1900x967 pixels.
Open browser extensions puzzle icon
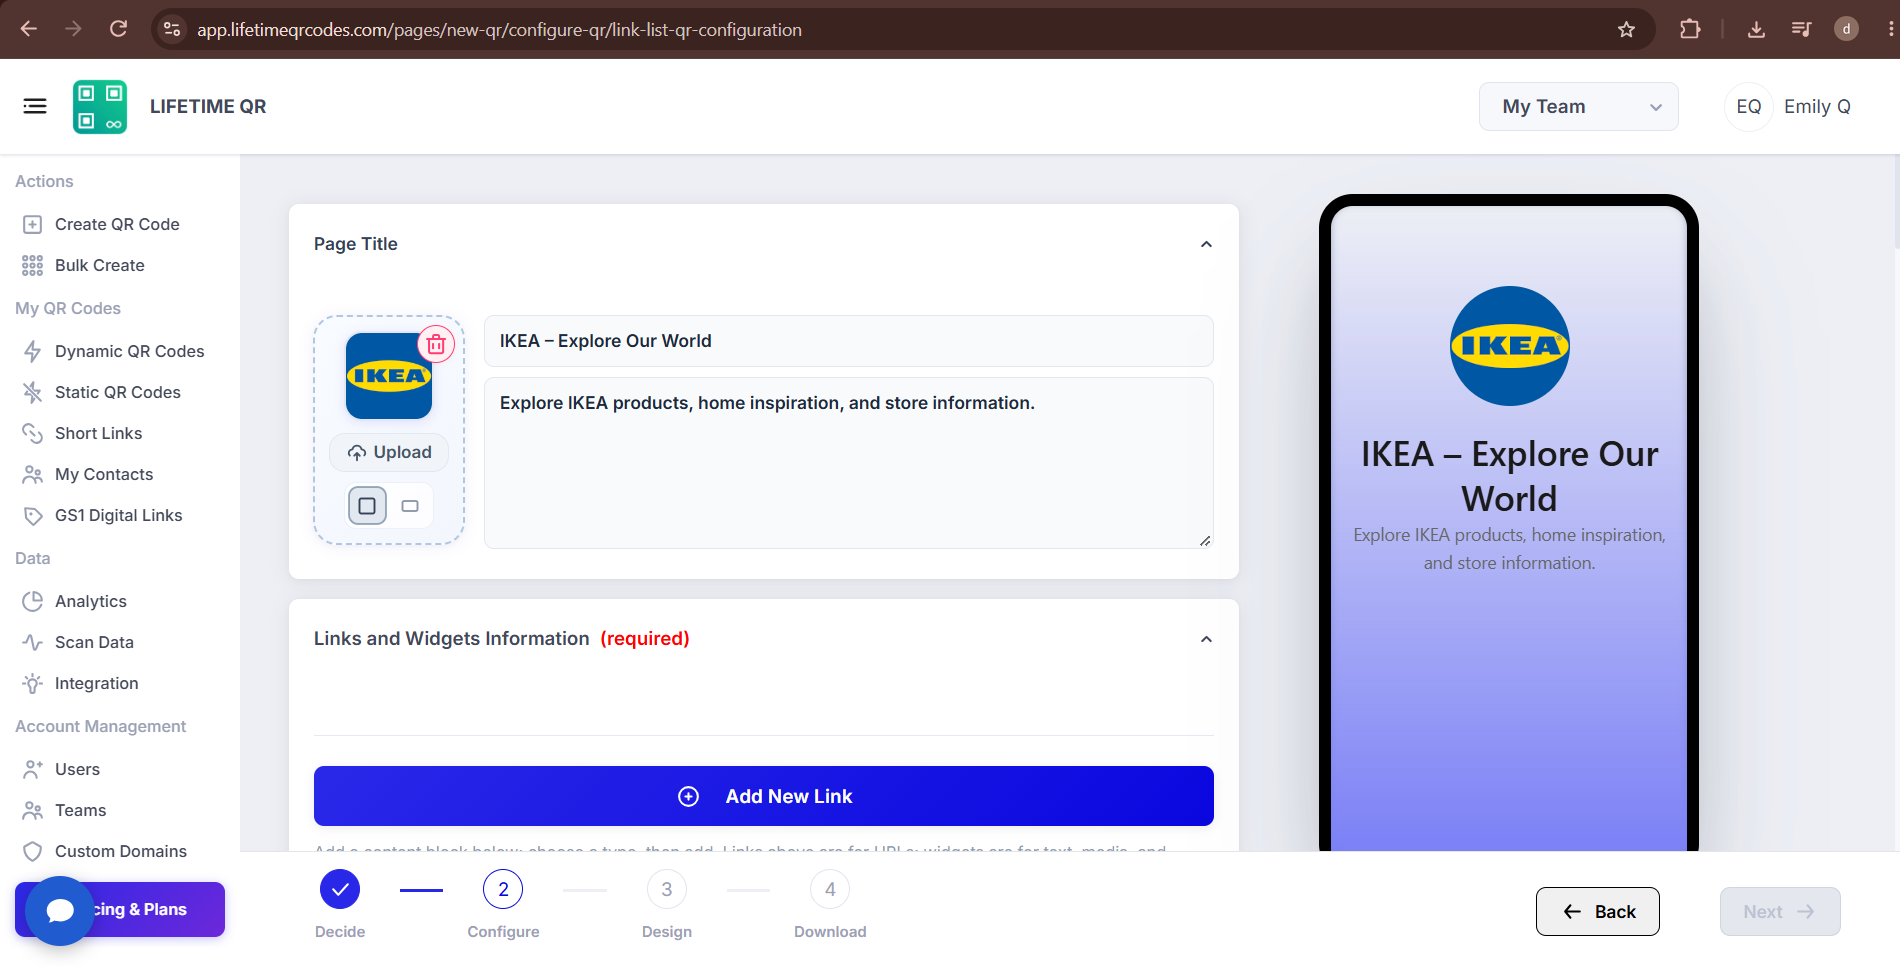click(x=1690, y=29)
